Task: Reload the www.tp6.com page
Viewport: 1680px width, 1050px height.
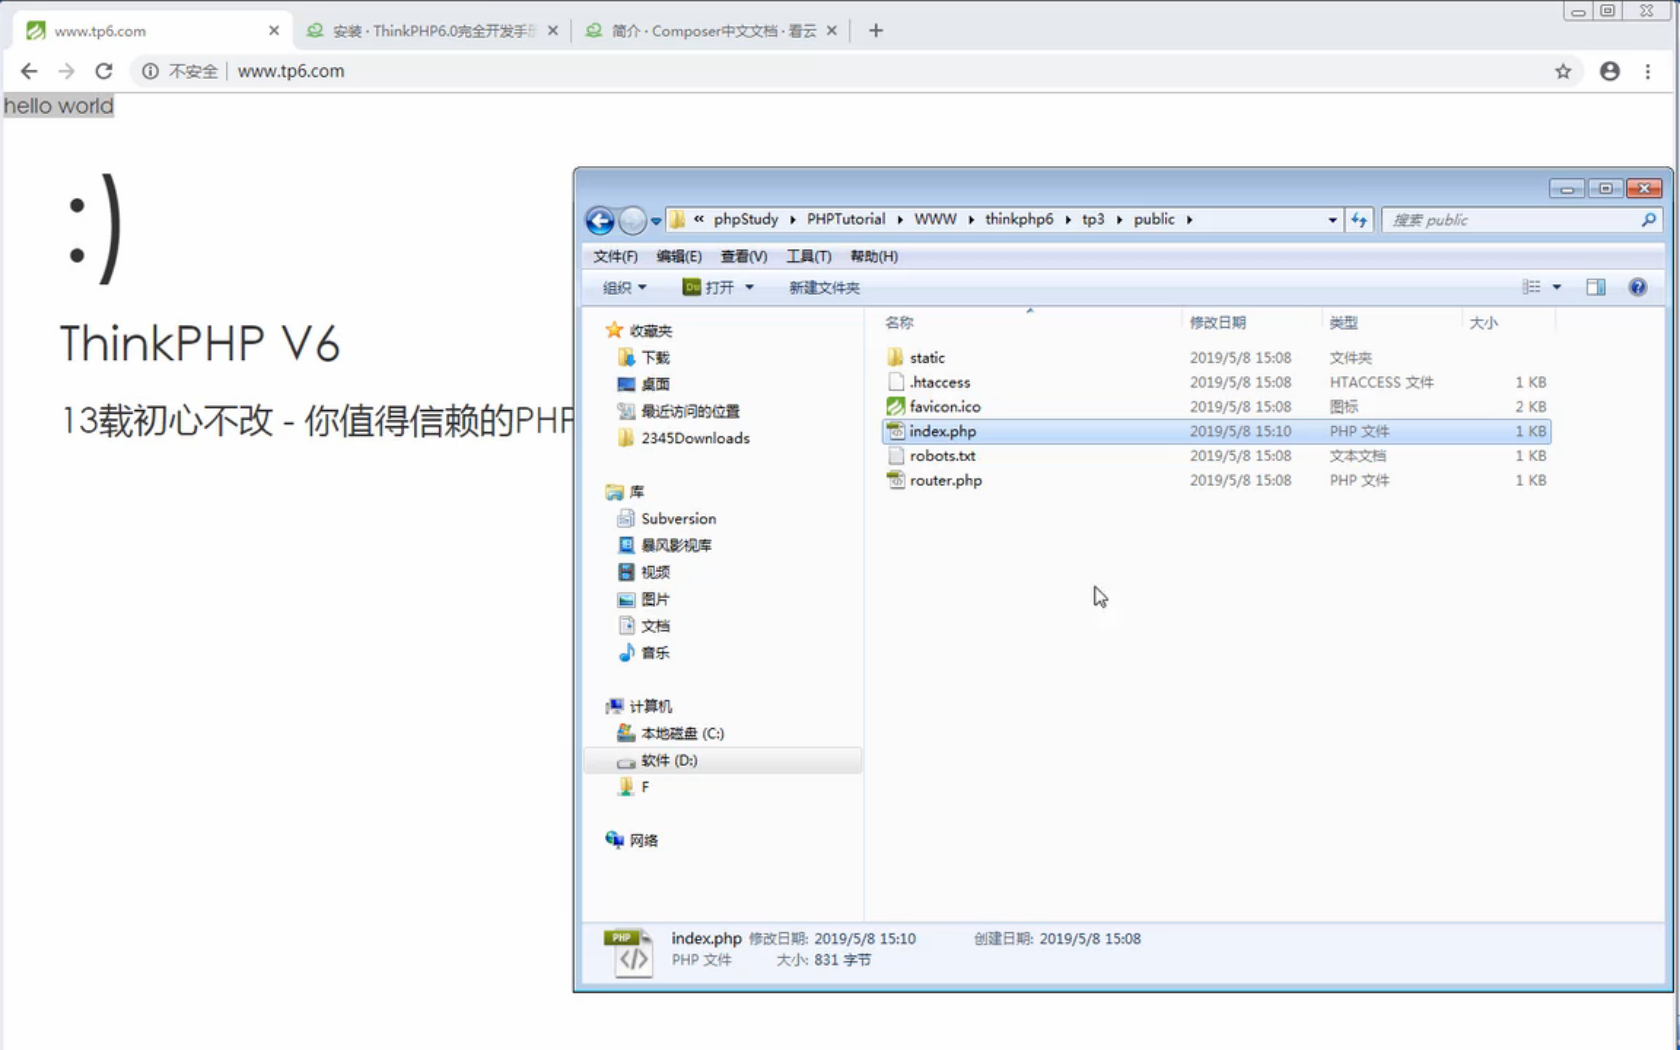Action: pos(103,71)
